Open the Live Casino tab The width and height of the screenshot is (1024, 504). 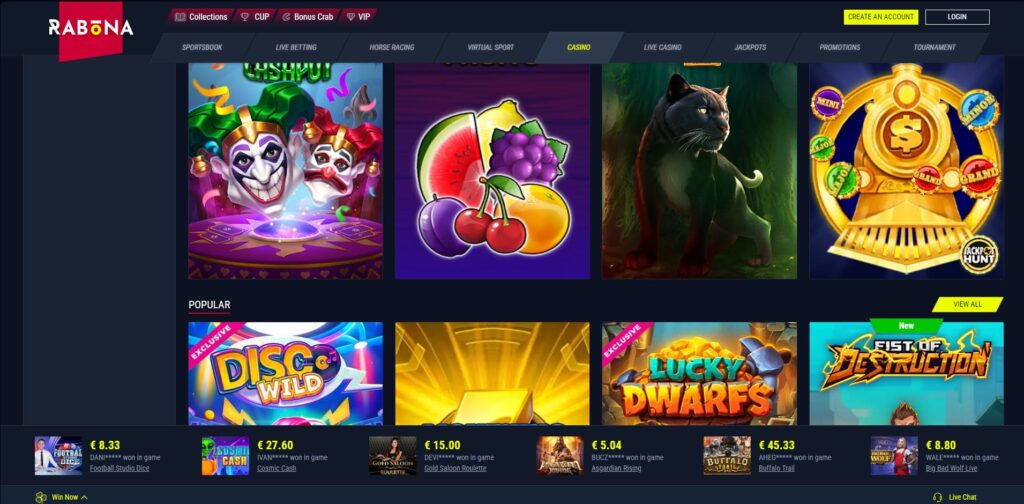pyautogui.click(x=662, y=48)
